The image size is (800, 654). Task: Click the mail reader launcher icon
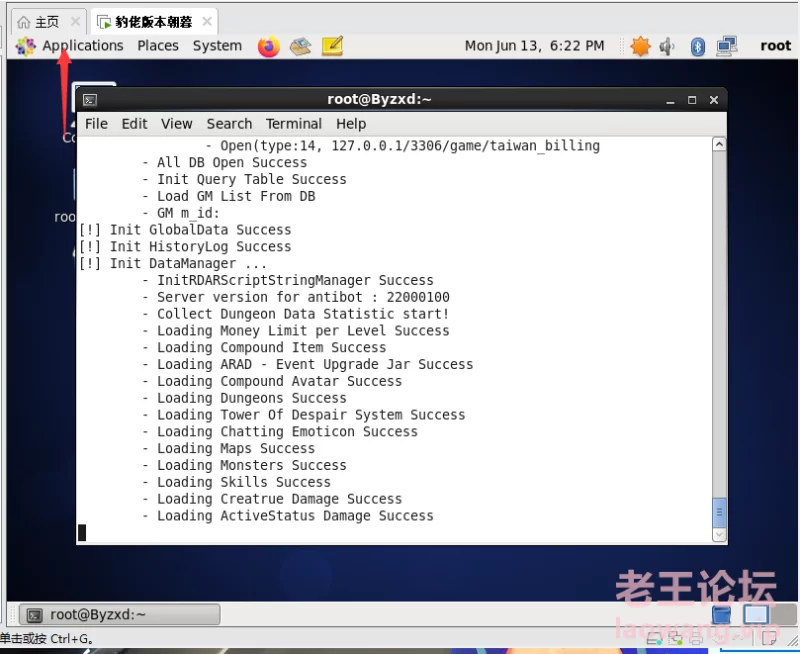(301, 46)
